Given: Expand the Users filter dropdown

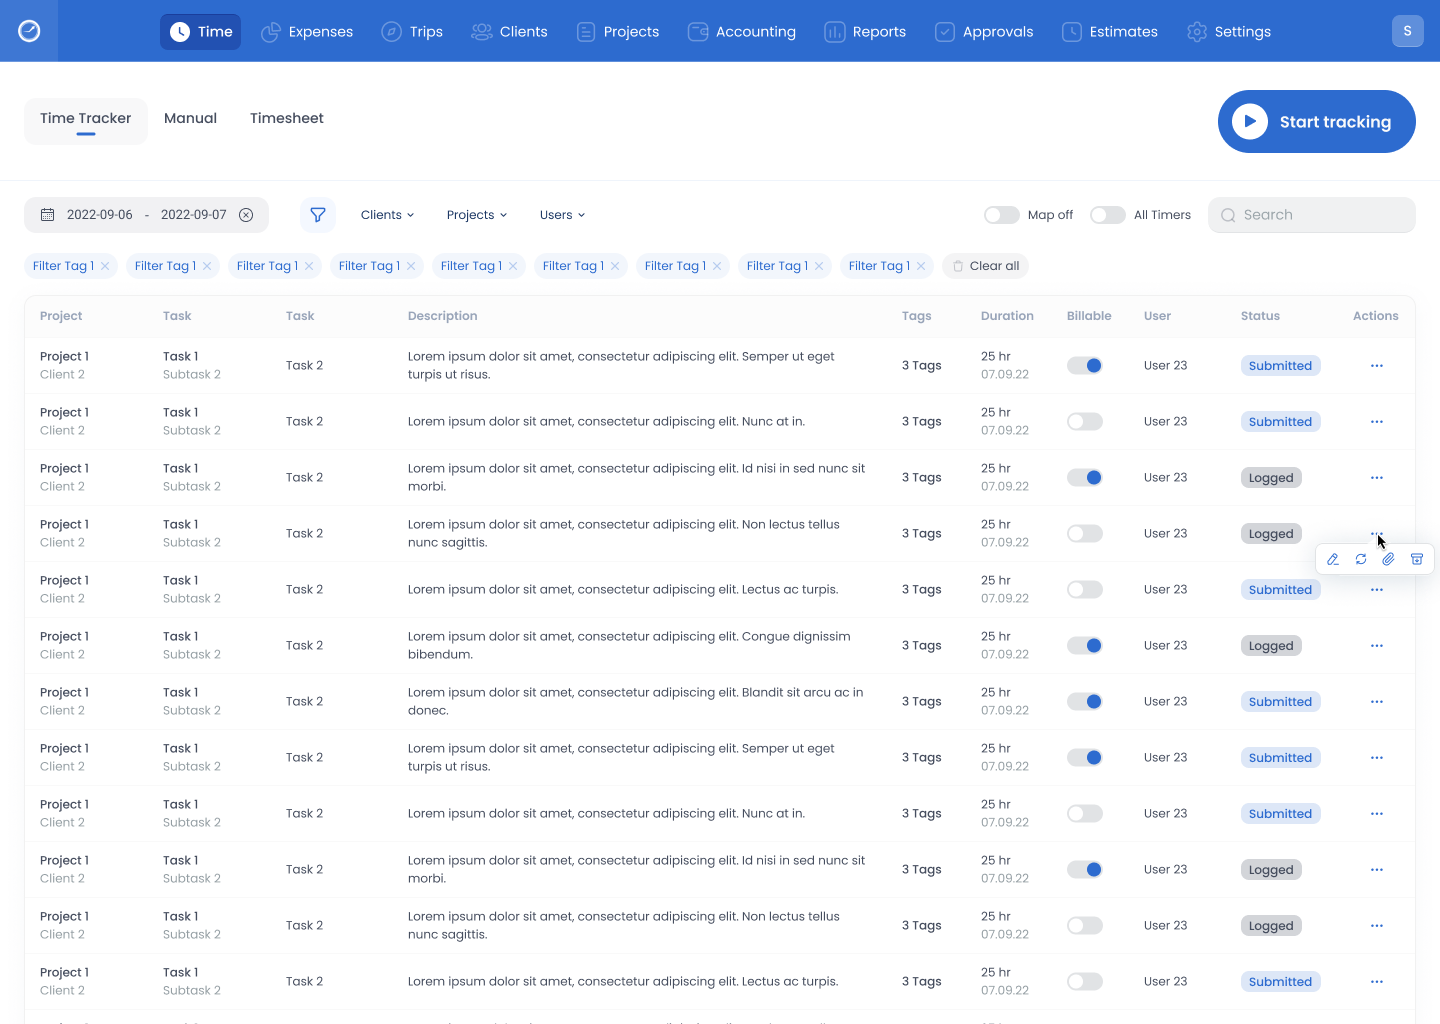Looking at the screenshot, I should point(562,215).
